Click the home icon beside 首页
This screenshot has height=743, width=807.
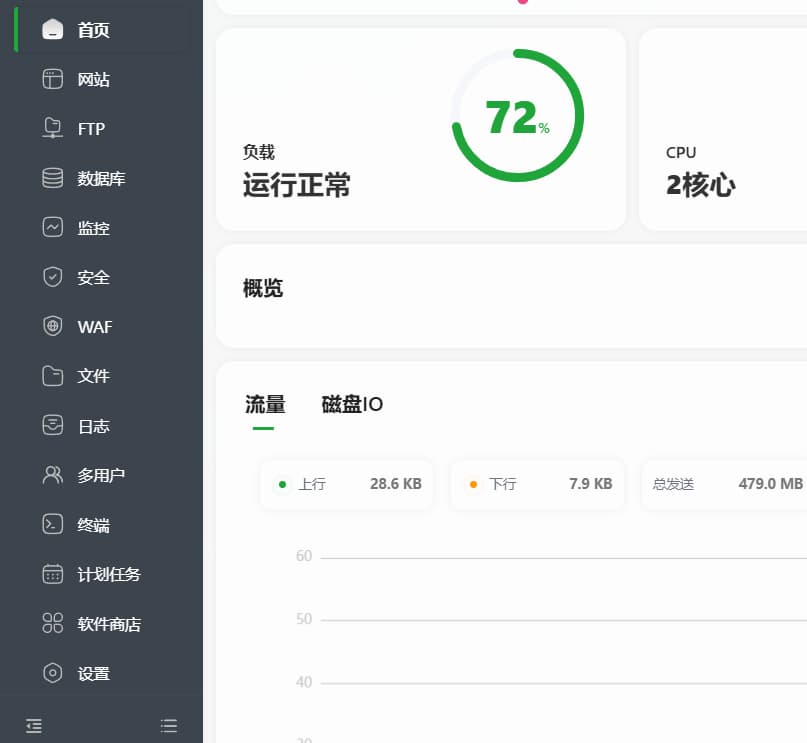click(52, 29)
